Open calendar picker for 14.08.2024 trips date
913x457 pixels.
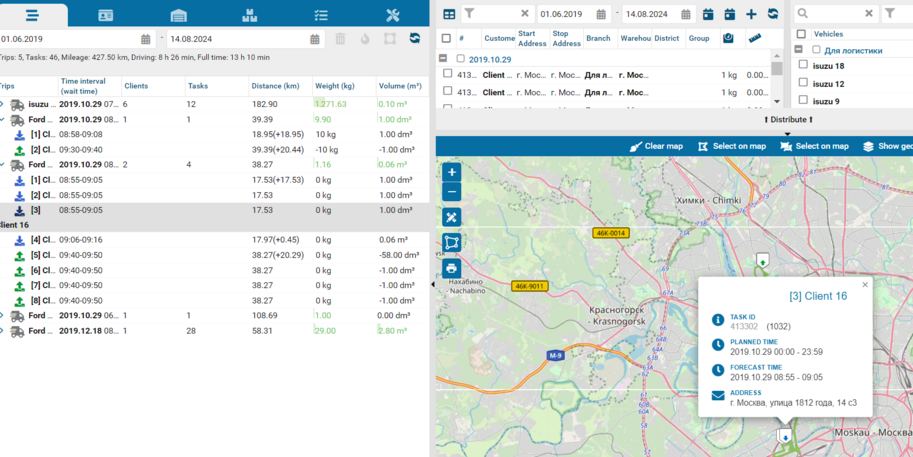point(315,39)
